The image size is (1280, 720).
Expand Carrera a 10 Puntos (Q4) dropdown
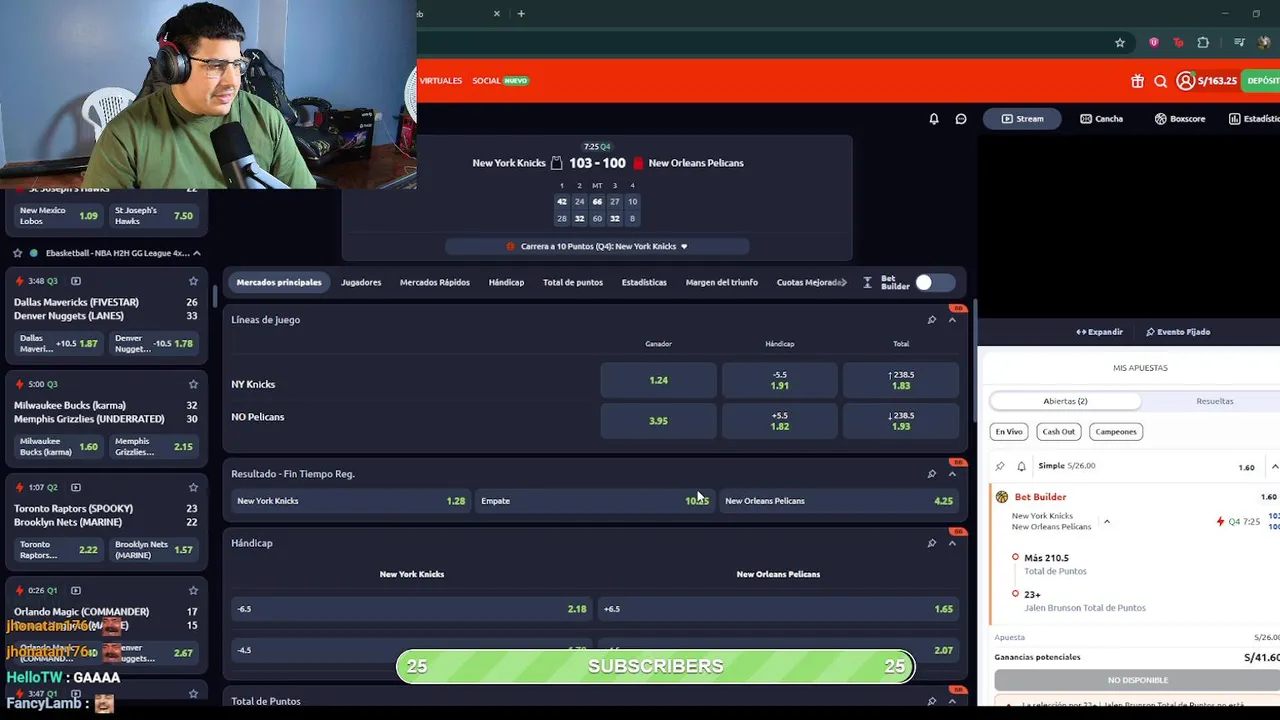click(x=684, y=246)
